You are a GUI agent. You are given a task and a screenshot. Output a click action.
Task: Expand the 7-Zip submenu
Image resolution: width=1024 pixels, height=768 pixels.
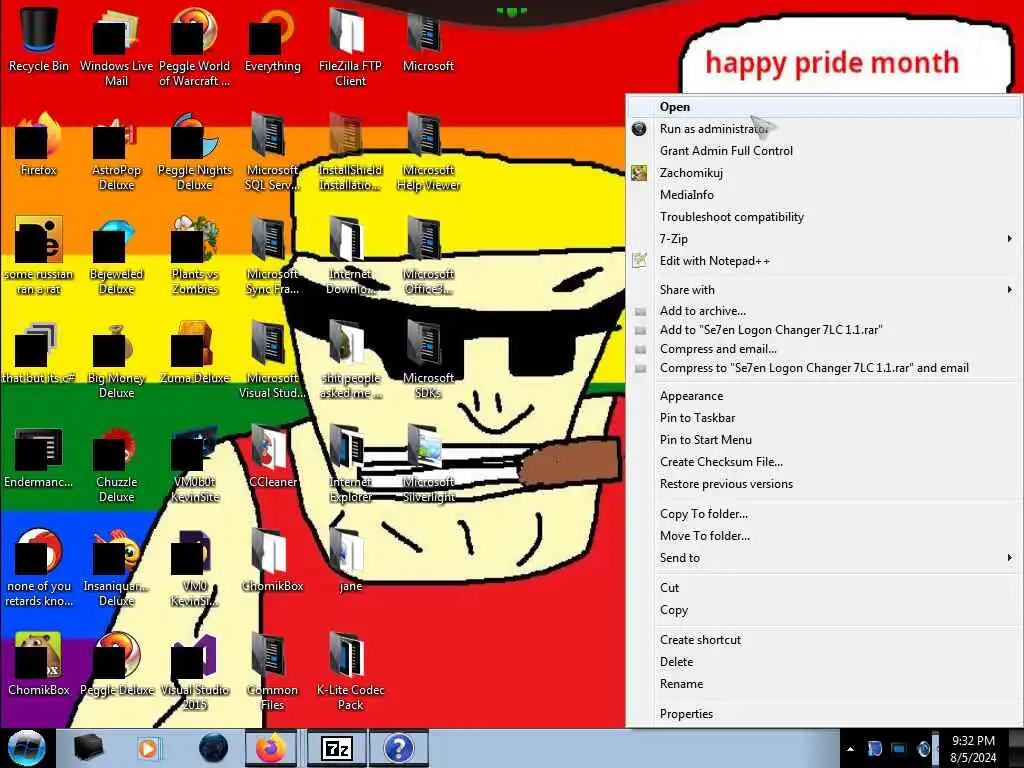tap(824, 238)
